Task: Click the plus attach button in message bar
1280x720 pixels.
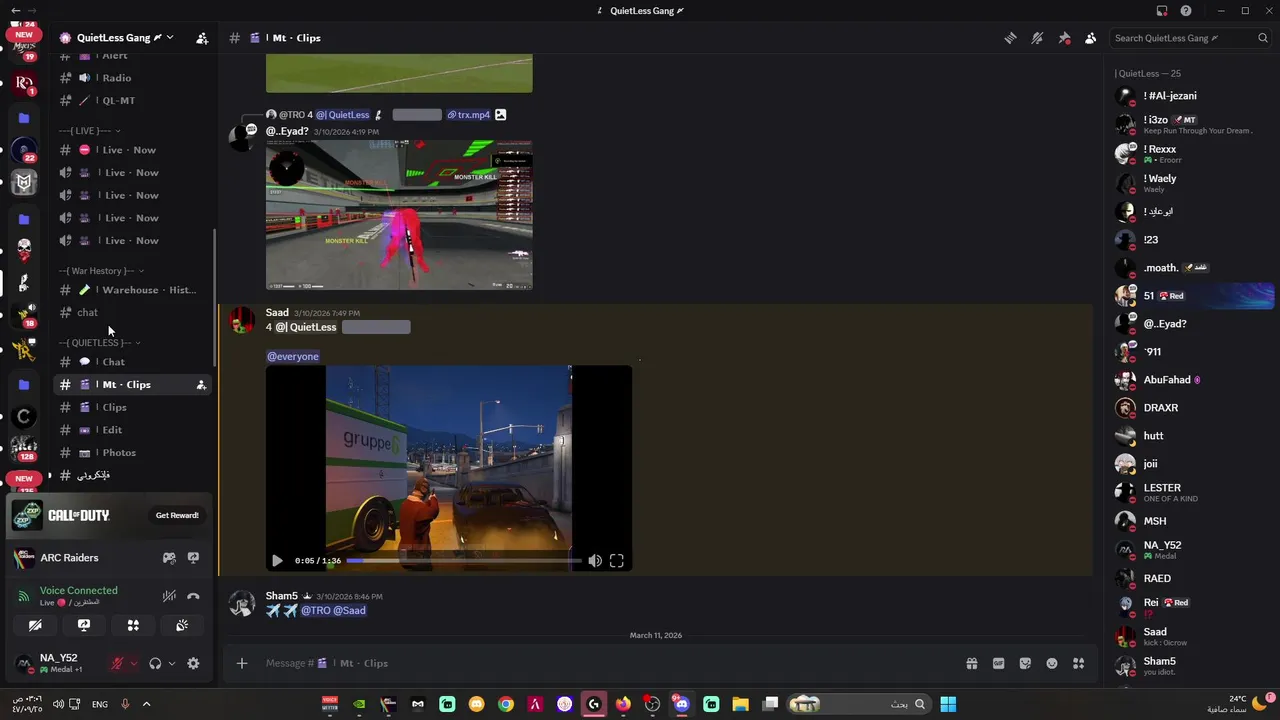Action: tap(241, 663)
